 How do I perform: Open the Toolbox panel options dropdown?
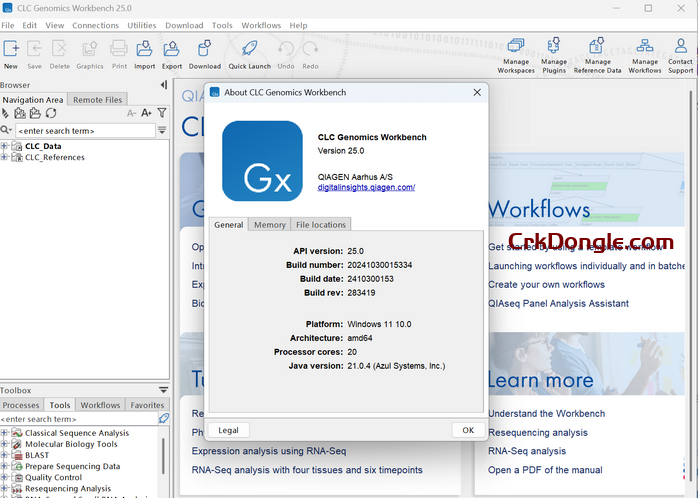163,390
